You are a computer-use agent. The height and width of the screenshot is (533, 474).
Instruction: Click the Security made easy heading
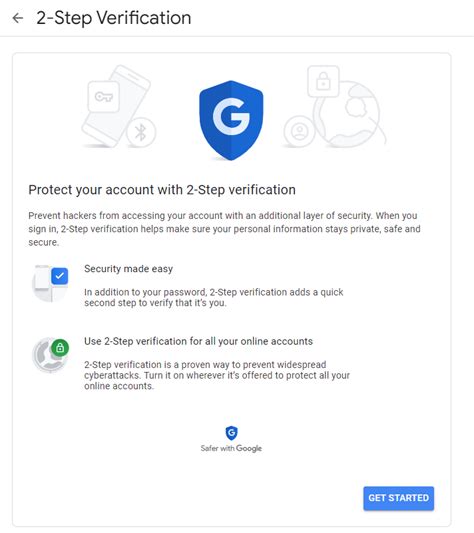(x=129, y=269)
